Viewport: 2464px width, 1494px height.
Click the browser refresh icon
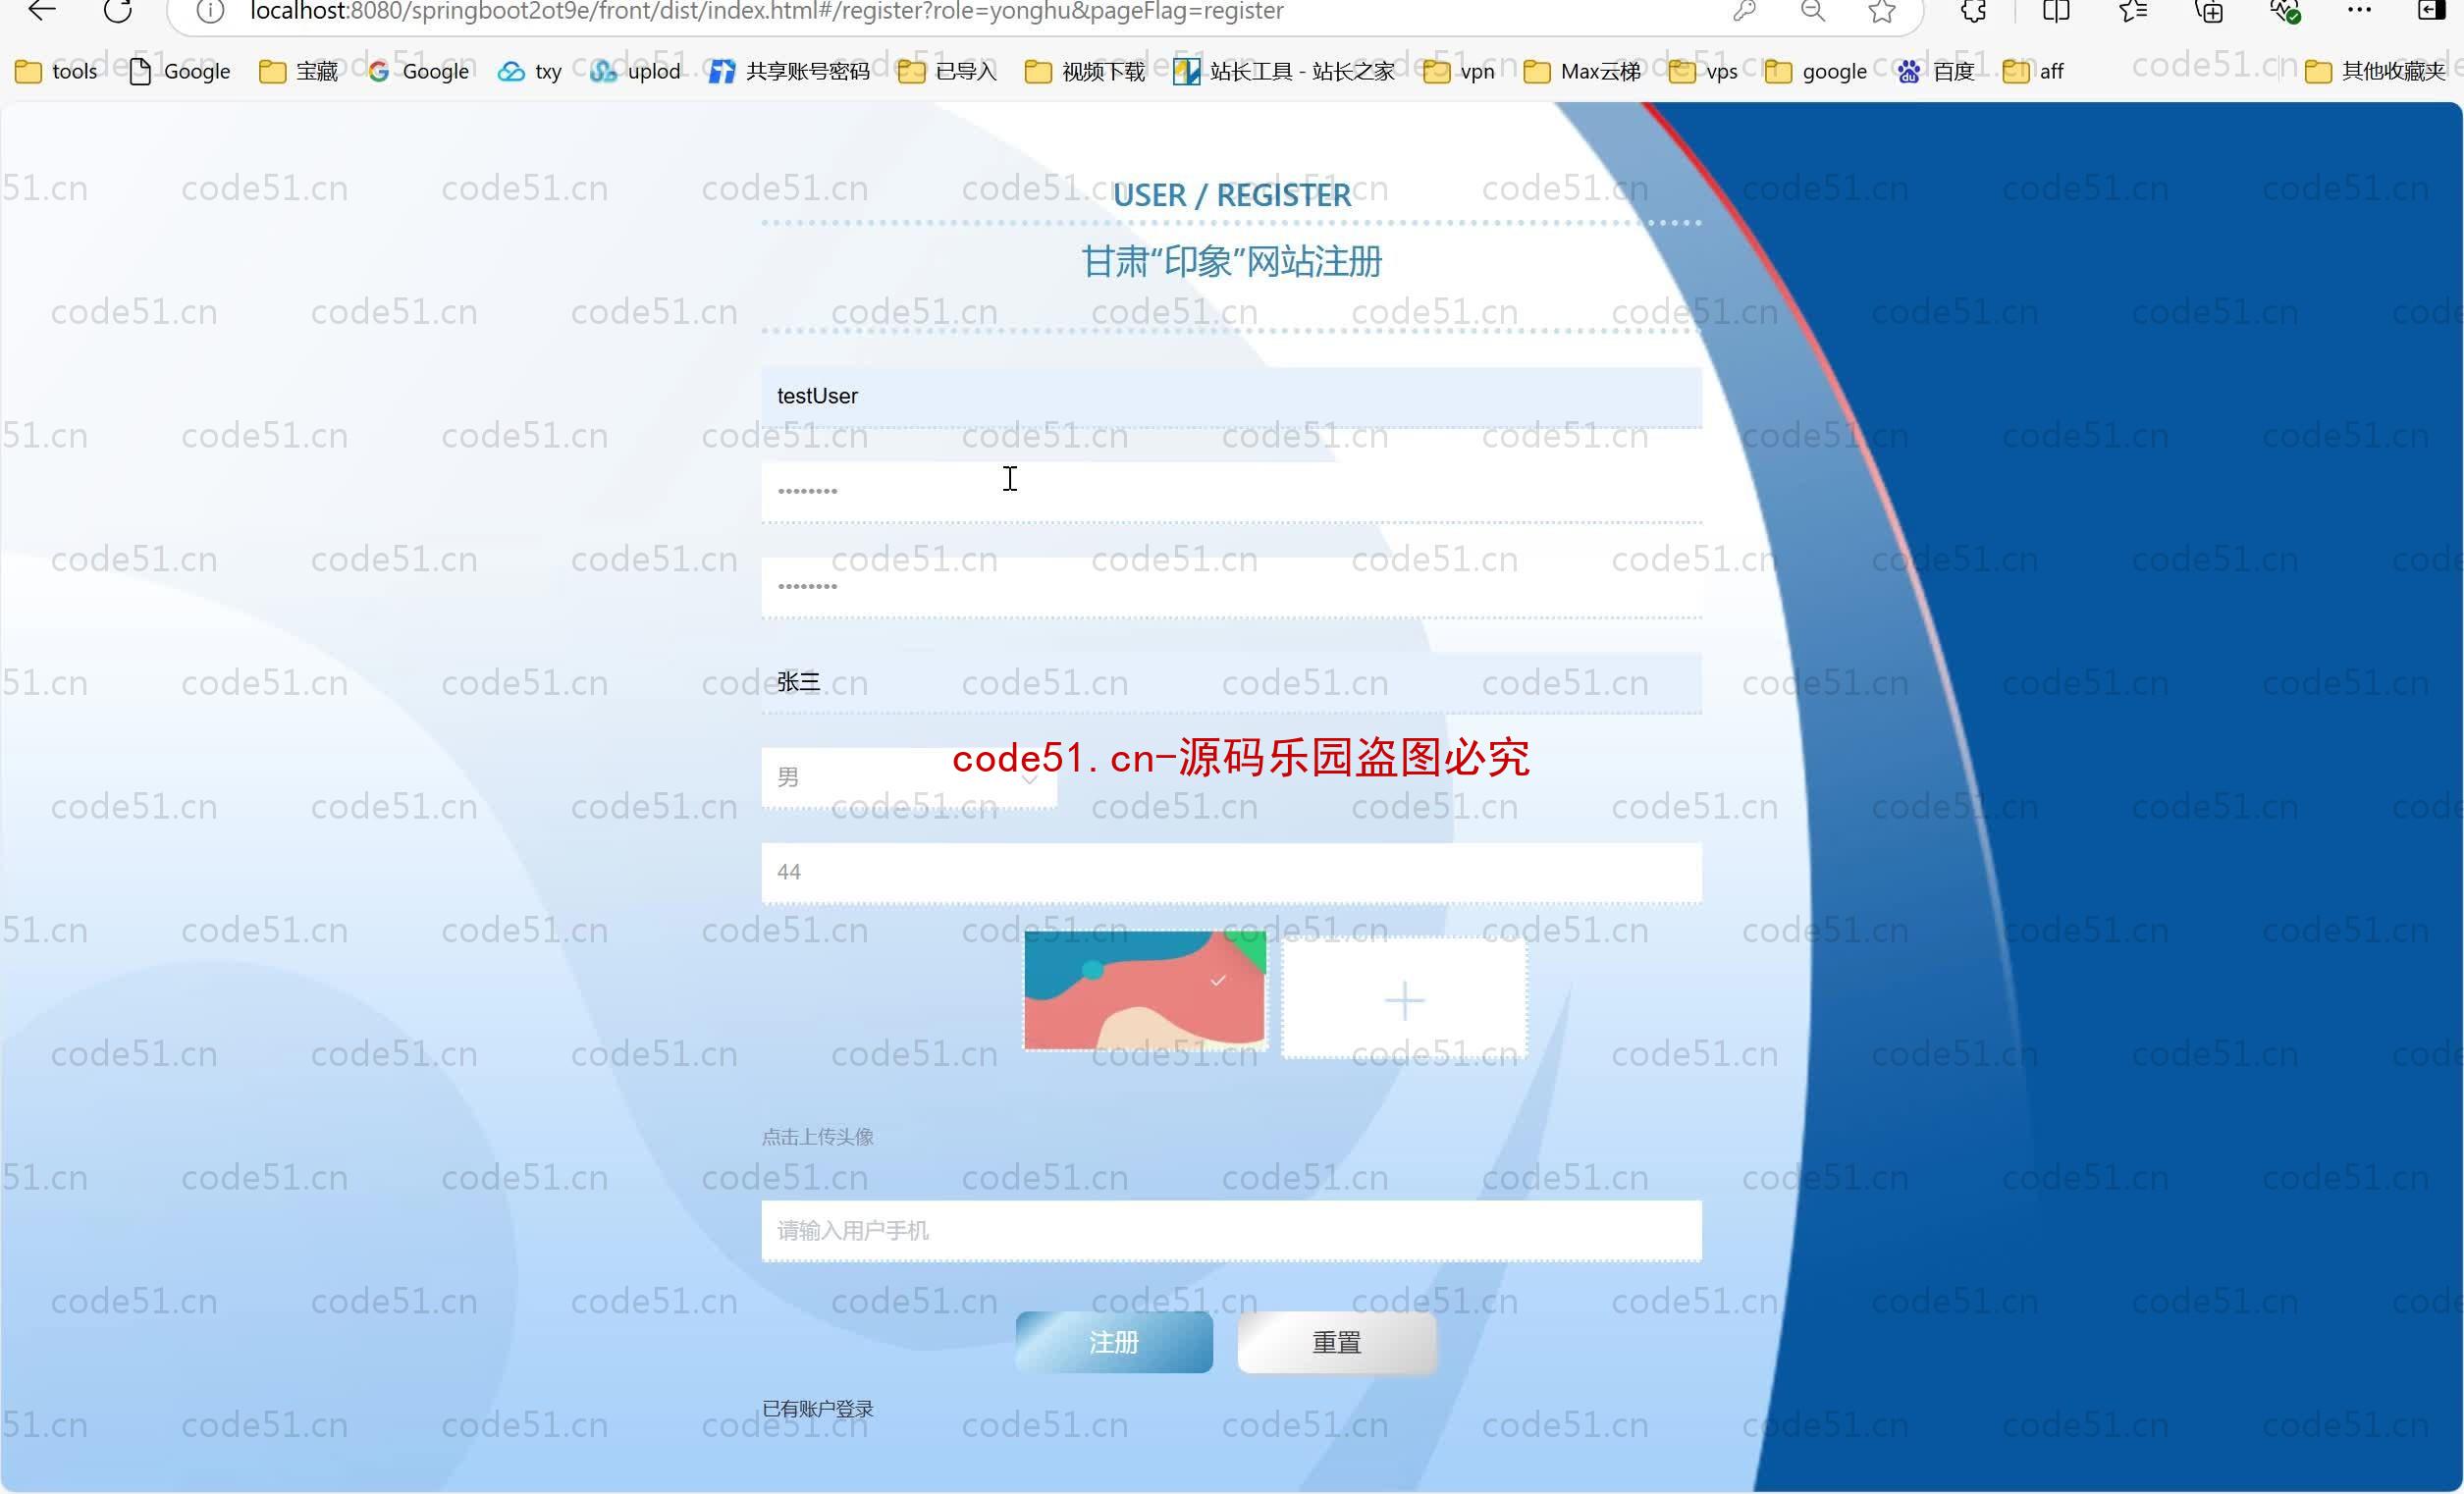point(120,13)
